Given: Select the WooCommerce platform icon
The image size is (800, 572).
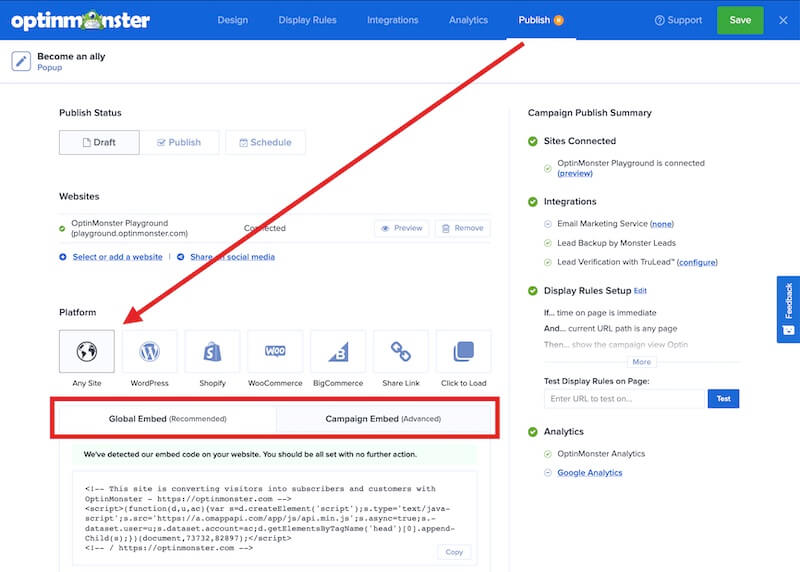Looking at the screenshot, I should (275, 351).
